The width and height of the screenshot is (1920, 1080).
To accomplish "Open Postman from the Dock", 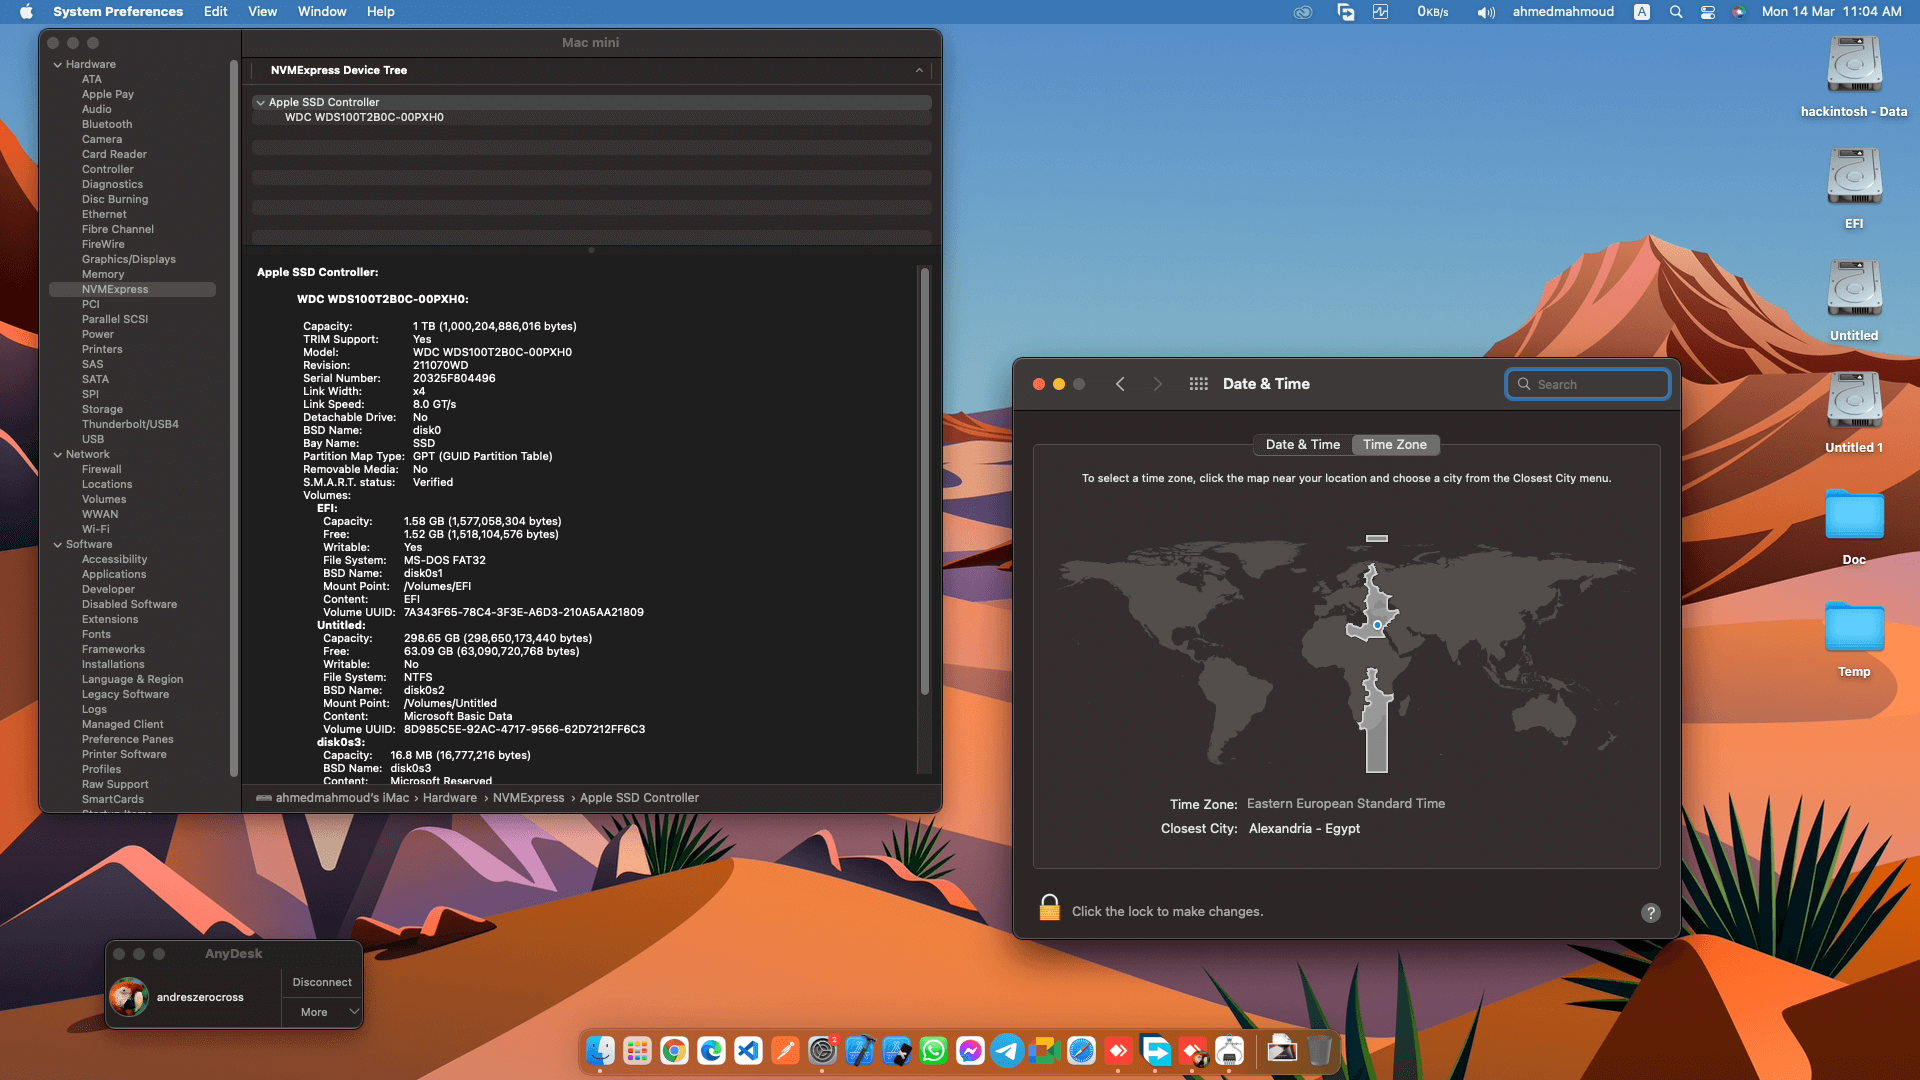I will (x=785, y=1051).
